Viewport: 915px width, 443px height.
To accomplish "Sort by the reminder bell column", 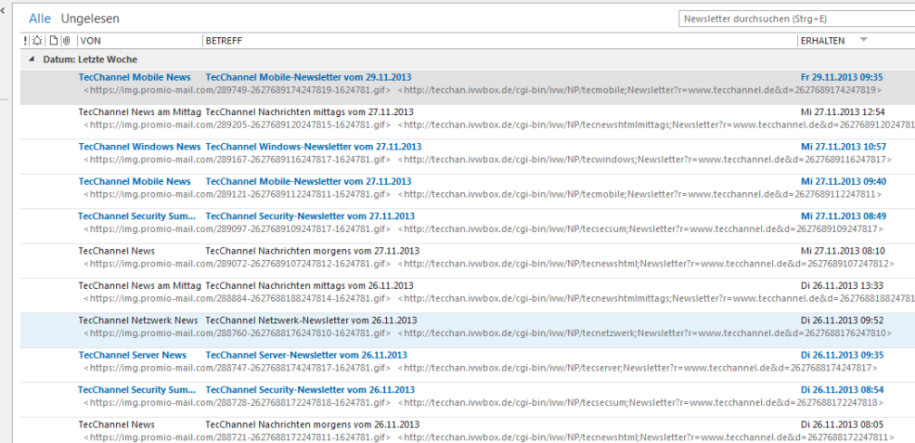I will 37,41.
